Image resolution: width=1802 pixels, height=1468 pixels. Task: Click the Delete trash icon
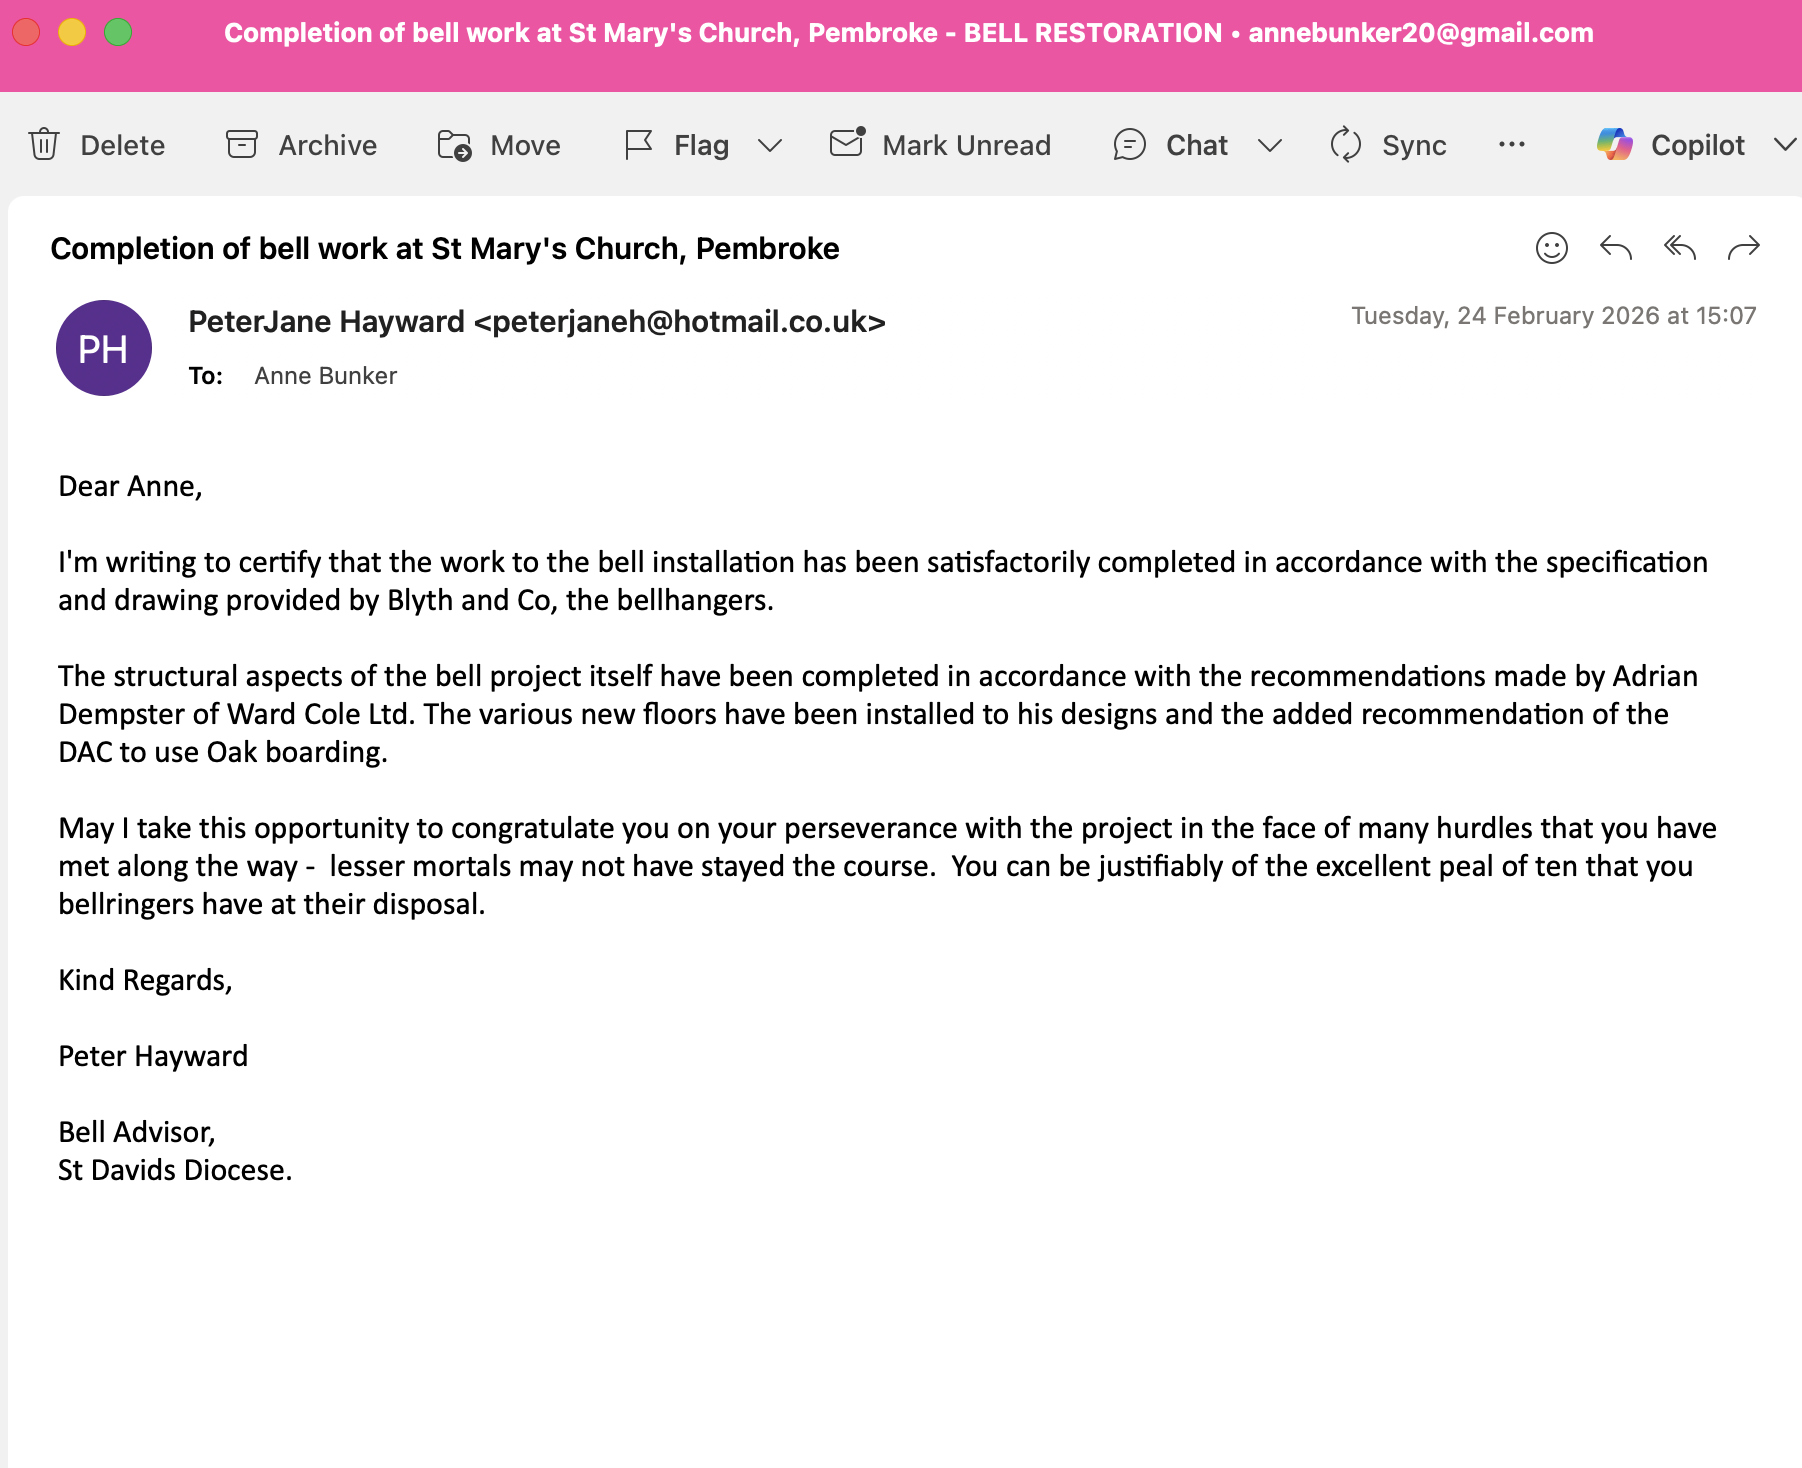tap(44, 145)
